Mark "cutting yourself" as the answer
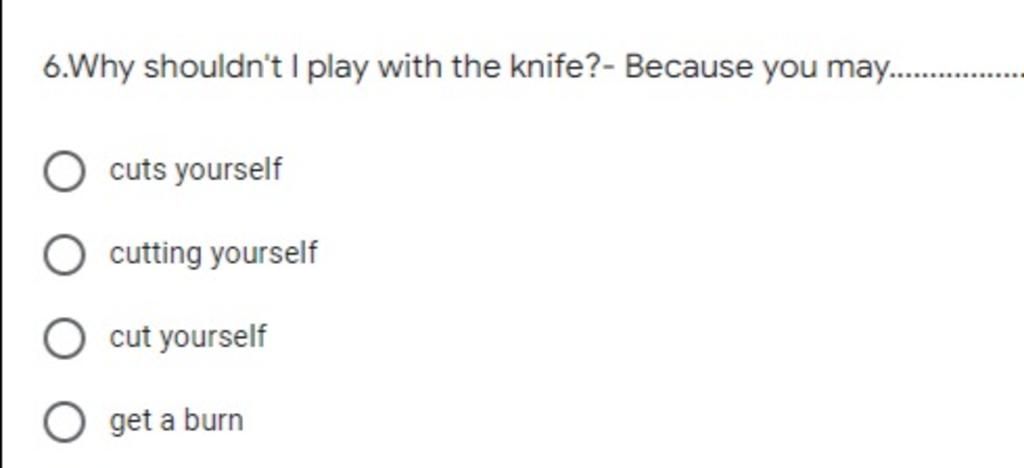This screenshot has height=468, width=1024. [x=64, y=255]
